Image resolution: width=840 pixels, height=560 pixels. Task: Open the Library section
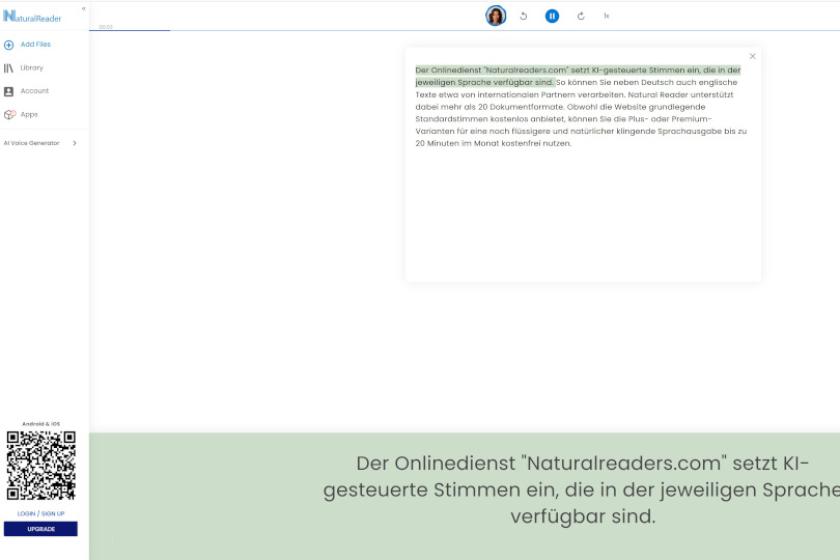tap(32, 68)
